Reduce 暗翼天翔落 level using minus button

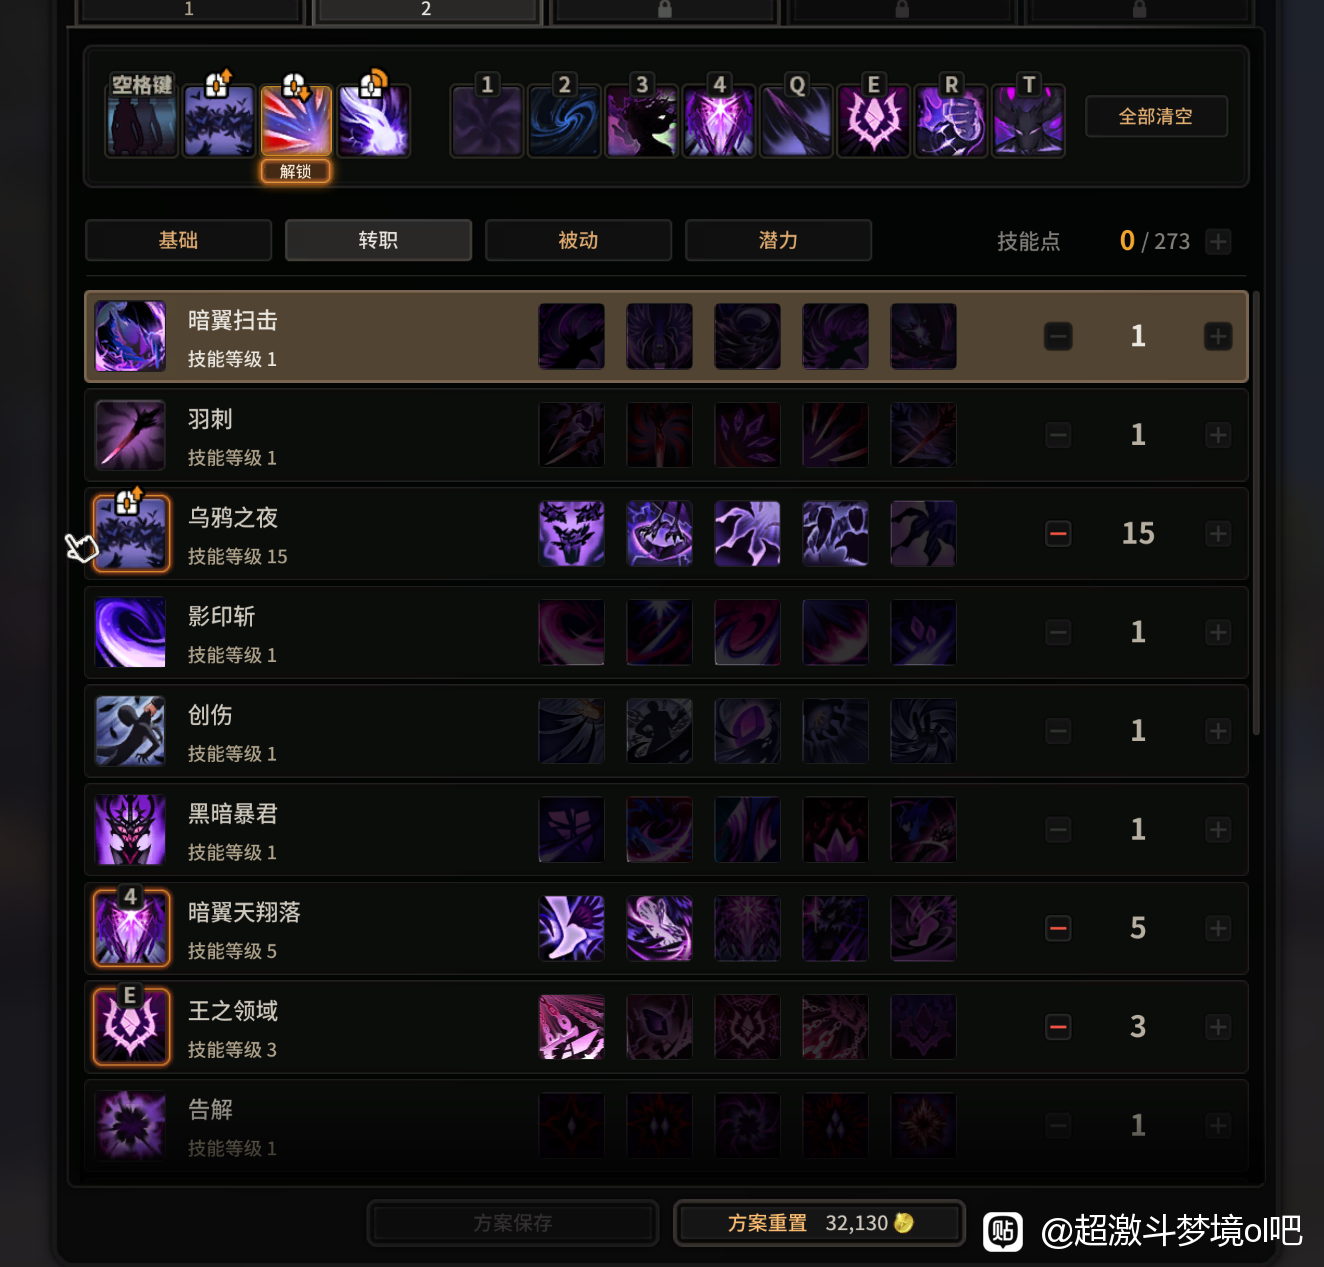point(1058,929)
